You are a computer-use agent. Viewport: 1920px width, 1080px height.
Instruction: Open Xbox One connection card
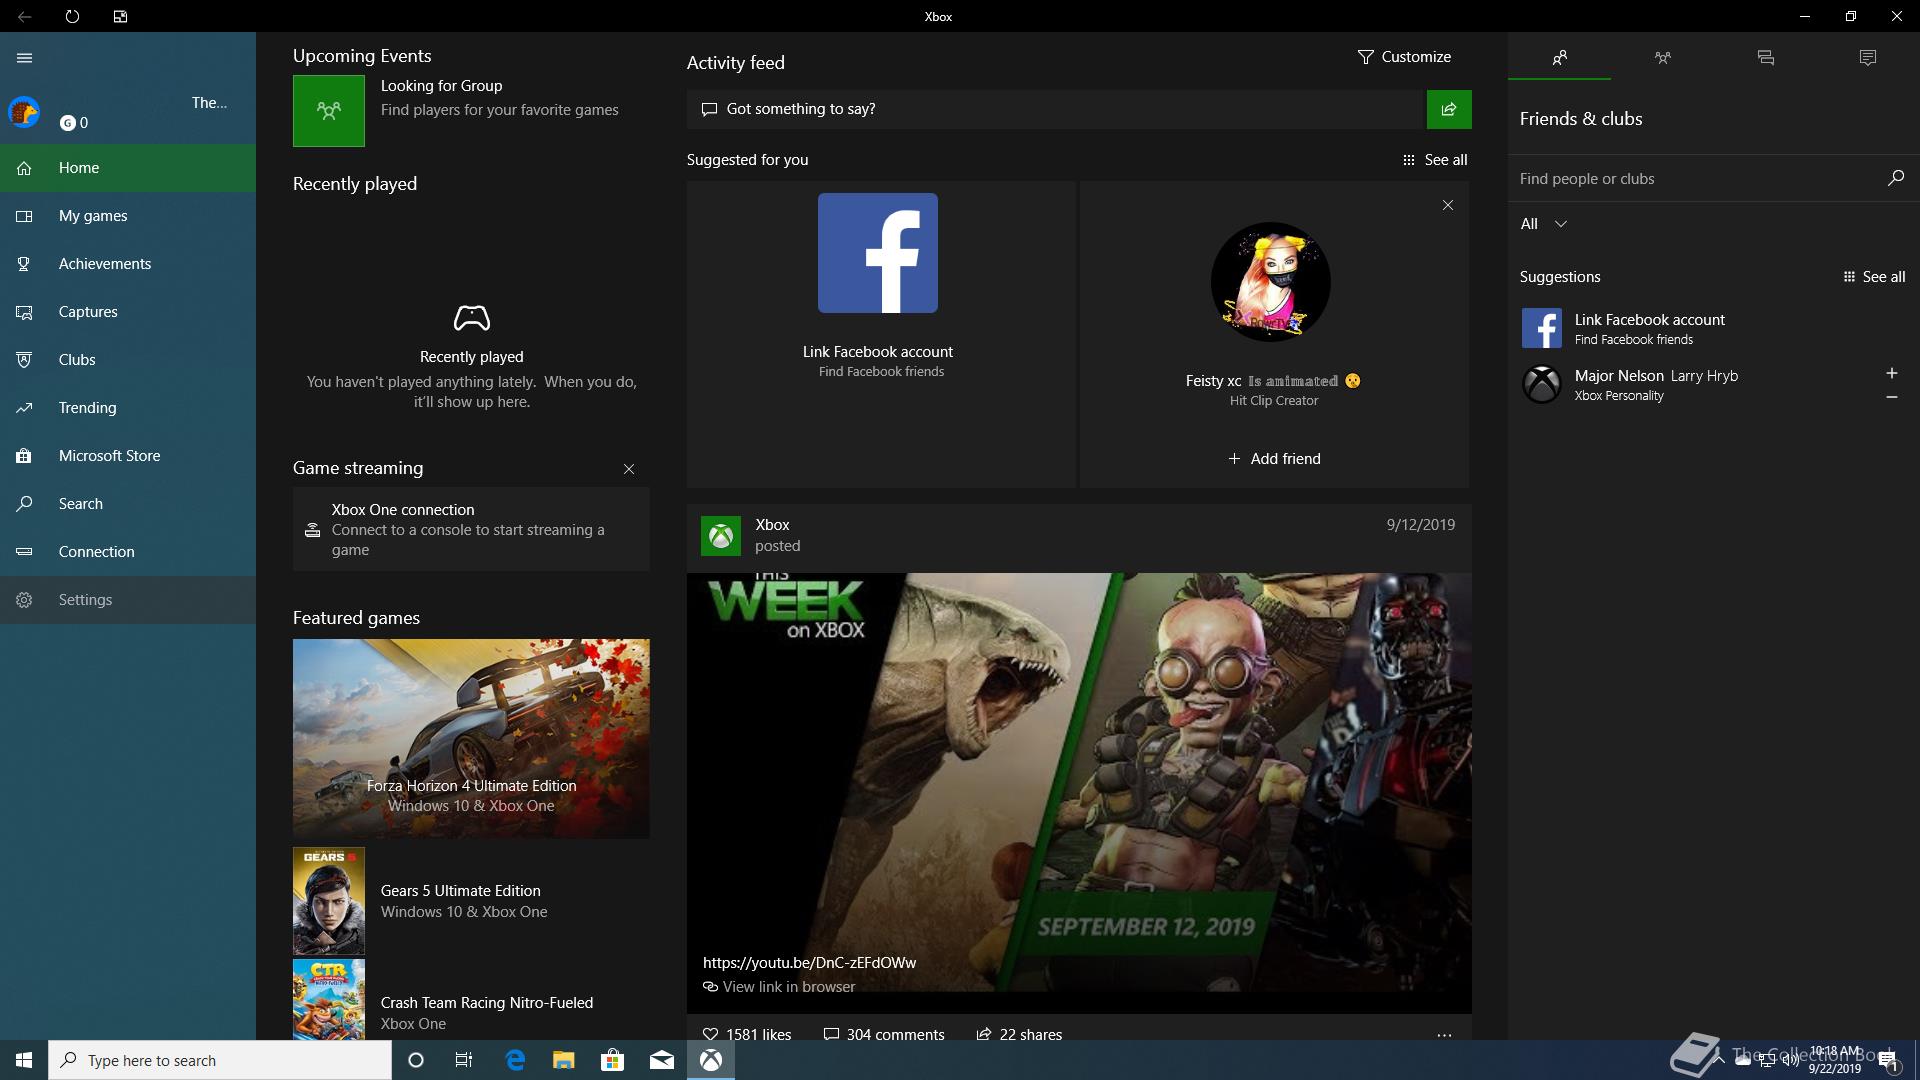(471, 529)
